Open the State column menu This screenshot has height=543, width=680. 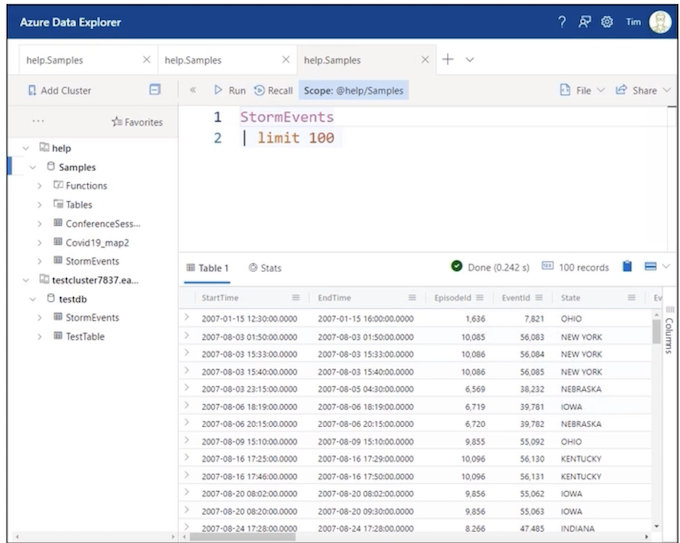631,298
